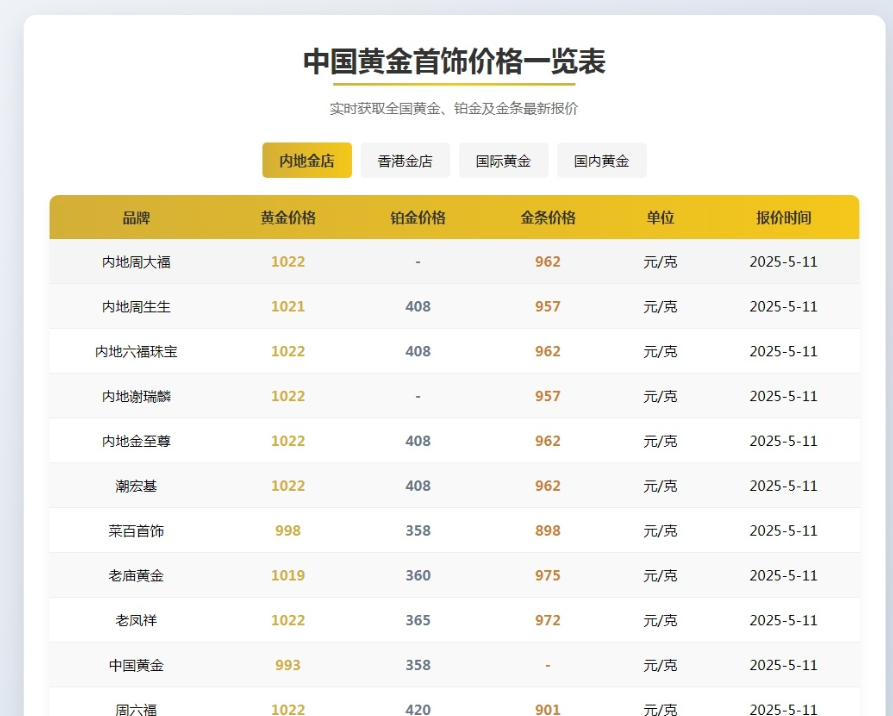Image resolution: width=893 pixels, height=716 pixels.
Task: Click gold price 1022 for 内地金至尊
Action: (x=288, y=441)
